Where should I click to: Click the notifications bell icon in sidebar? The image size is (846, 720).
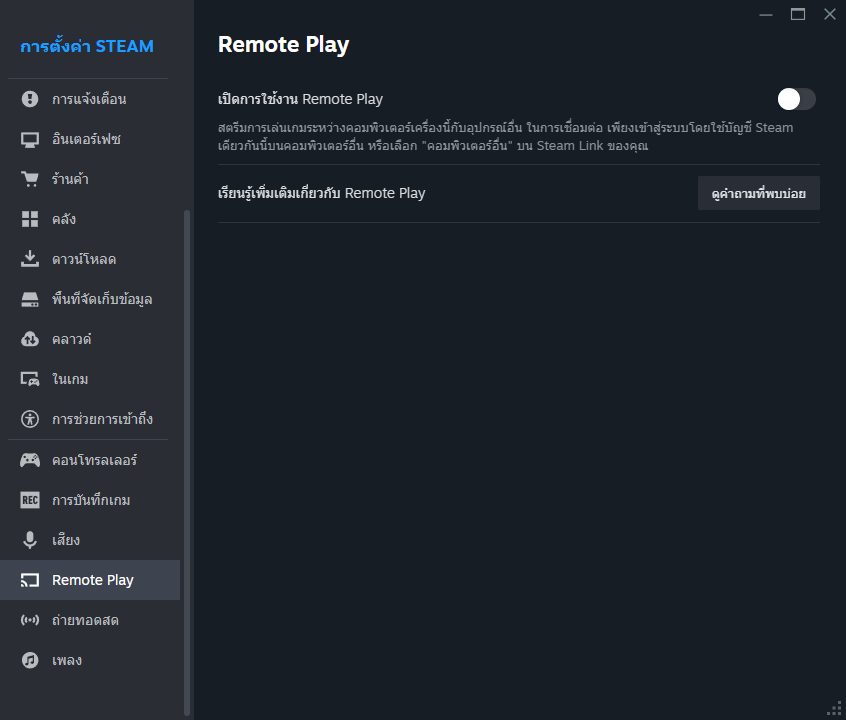click(30, 99)
